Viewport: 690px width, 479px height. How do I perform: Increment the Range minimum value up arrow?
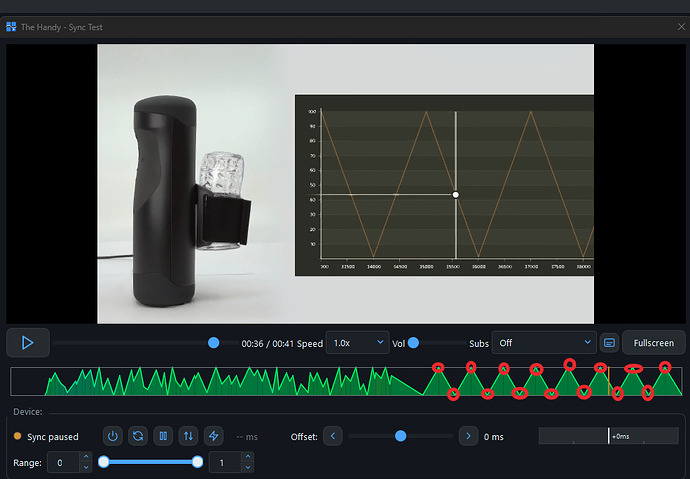(x=86, y=457)
